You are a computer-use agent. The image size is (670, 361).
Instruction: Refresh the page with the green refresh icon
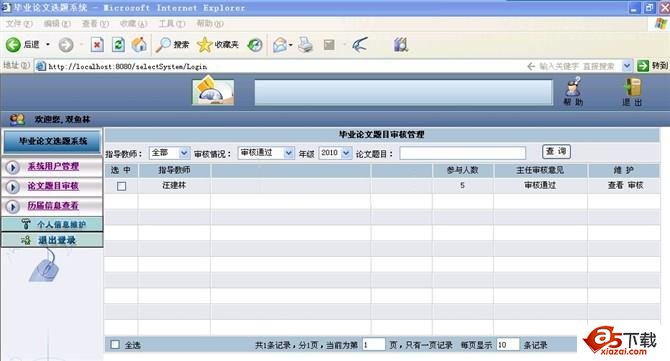[118, 44]
